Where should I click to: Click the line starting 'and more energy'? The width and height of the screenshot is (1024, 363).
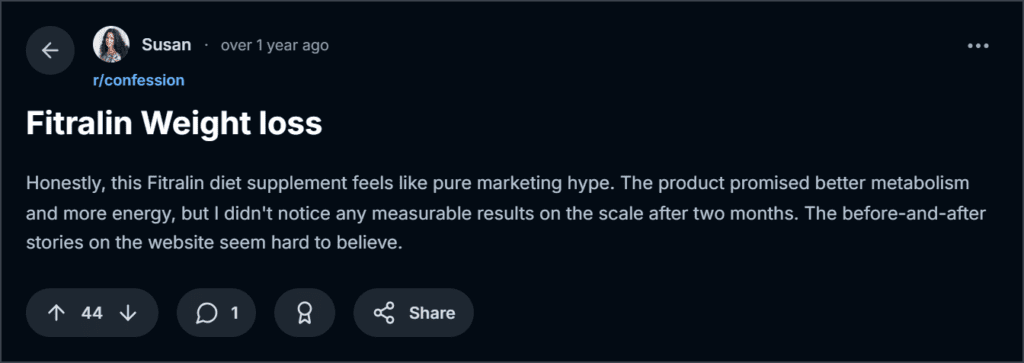point(506,213)
